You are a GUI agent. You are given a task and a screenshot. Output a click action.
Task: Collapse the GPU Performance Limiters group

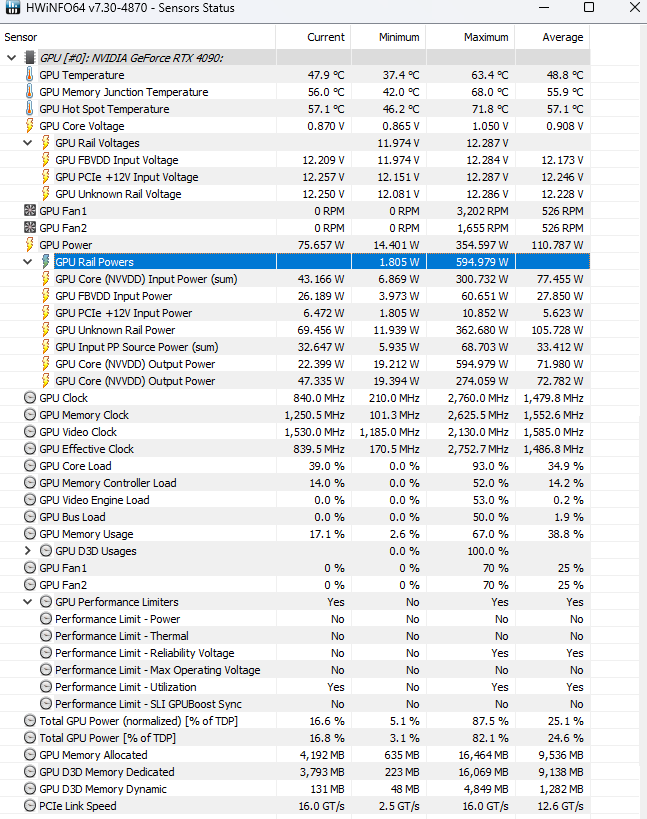28,602
